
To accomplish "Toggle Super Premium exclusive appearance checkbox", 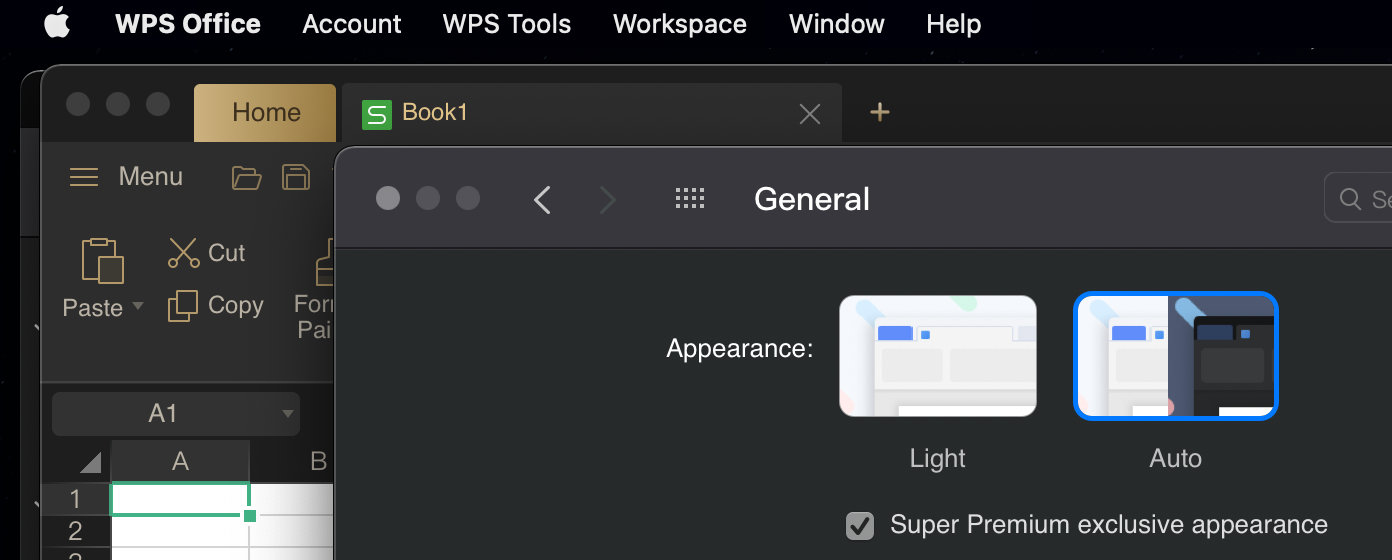I will 859,525.
